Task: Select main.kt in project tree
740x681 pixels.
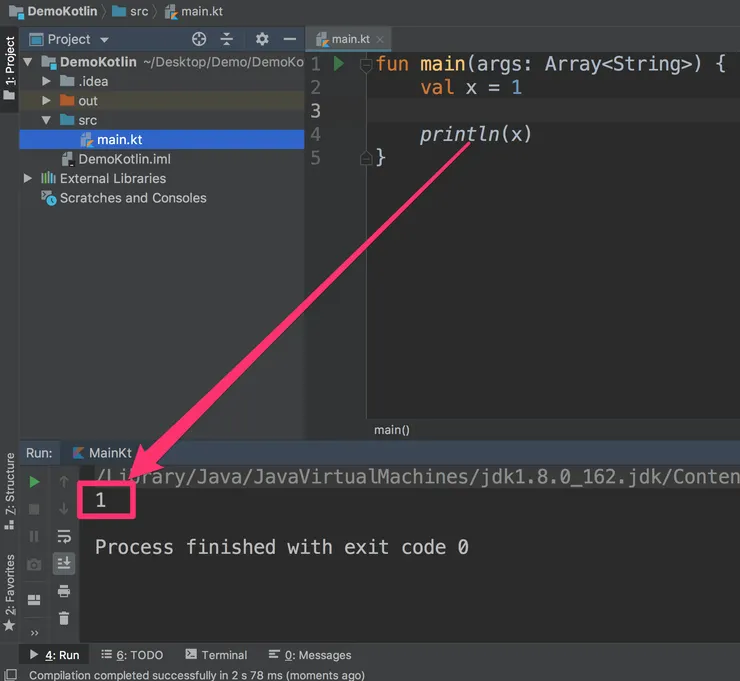Action: tap(161, 140)
